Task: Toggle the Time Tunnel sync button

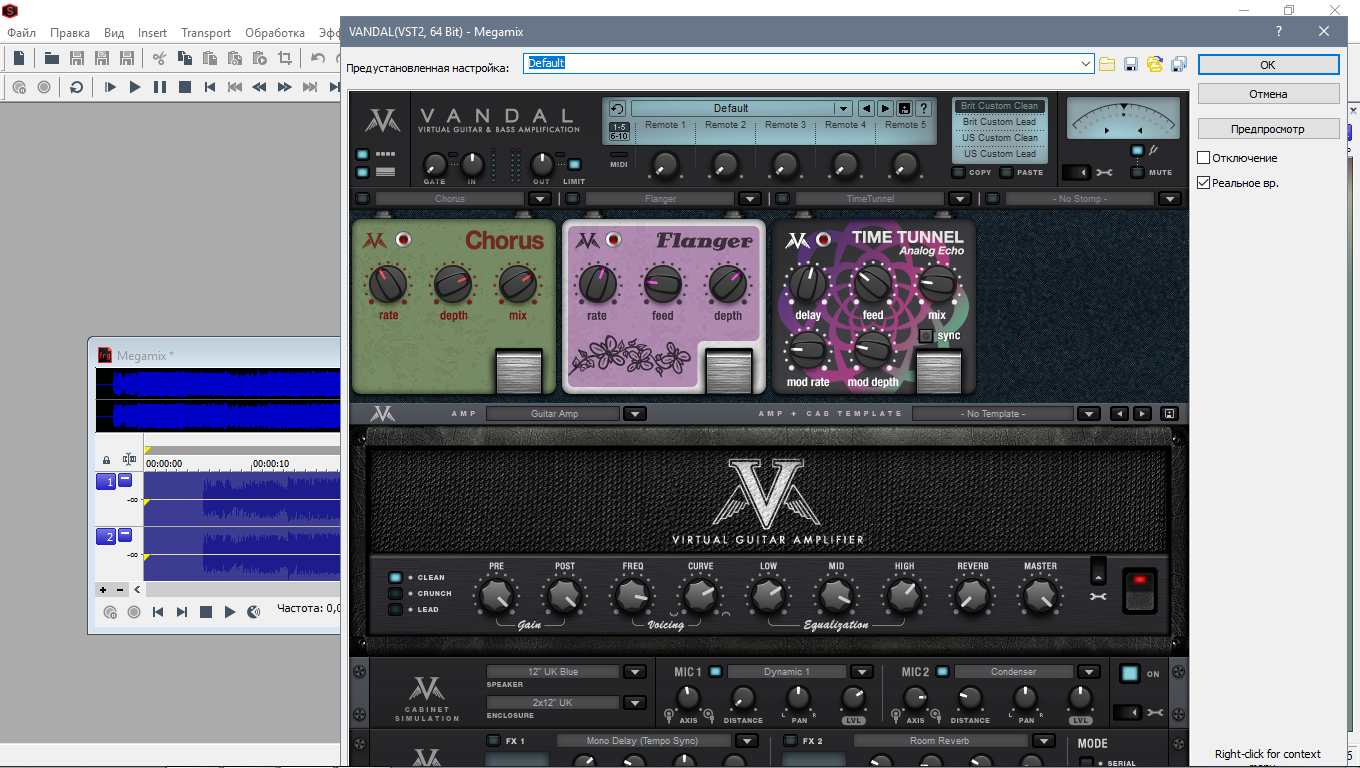Action: tap(925, 336)
